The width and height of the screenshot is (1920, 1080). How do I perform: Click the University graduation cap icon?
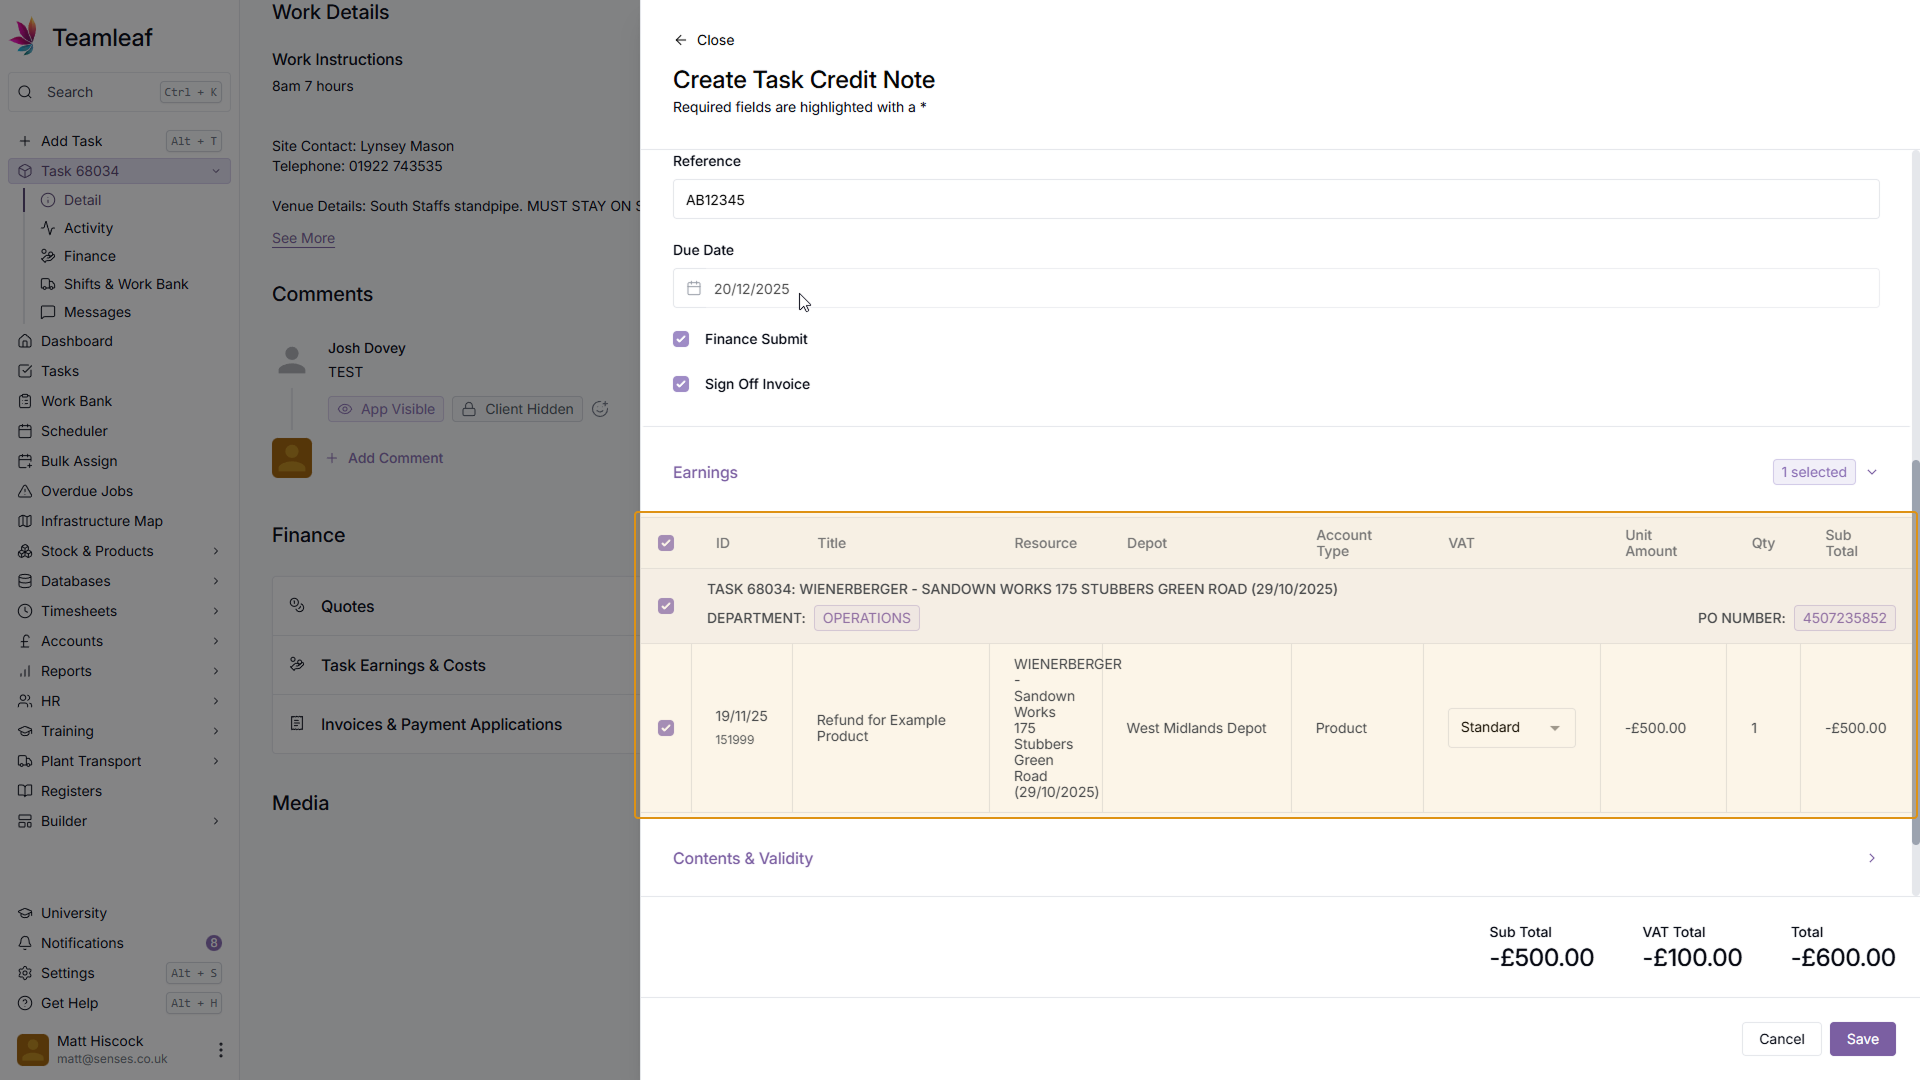click(25, 913)
